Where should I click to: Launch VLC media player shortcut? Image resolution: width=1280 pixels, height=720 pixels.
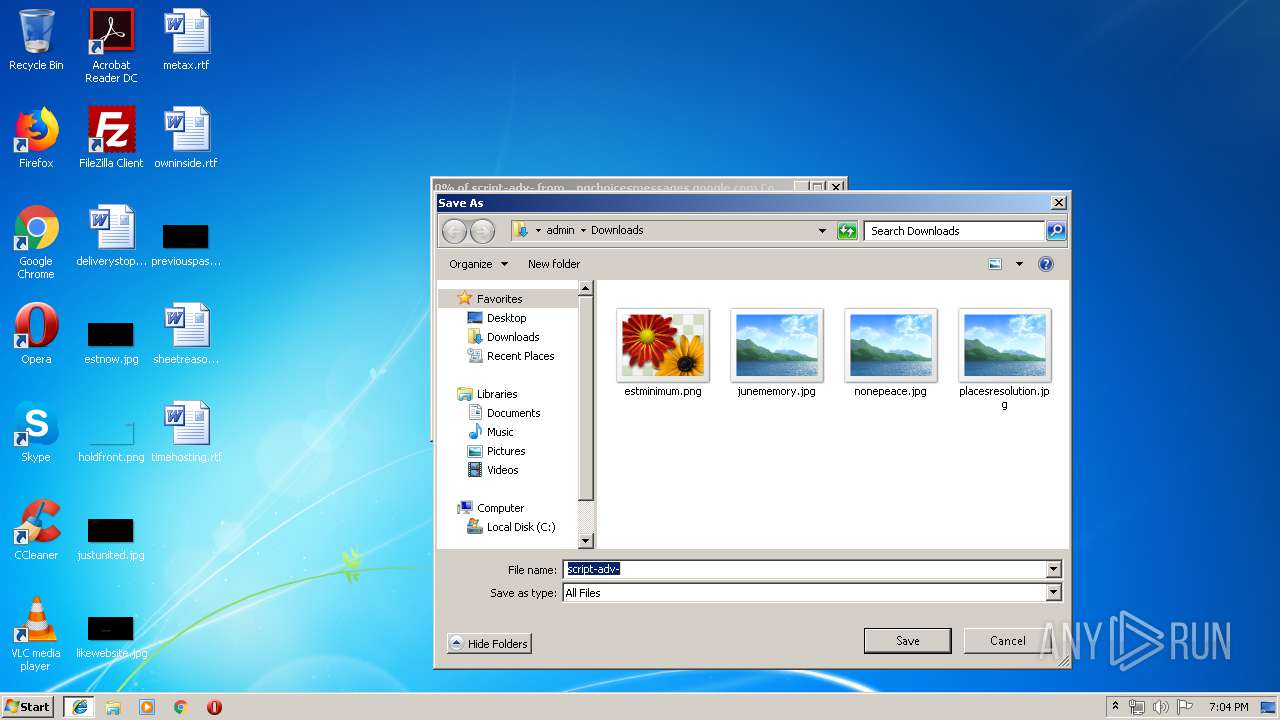tap(36, 634)
